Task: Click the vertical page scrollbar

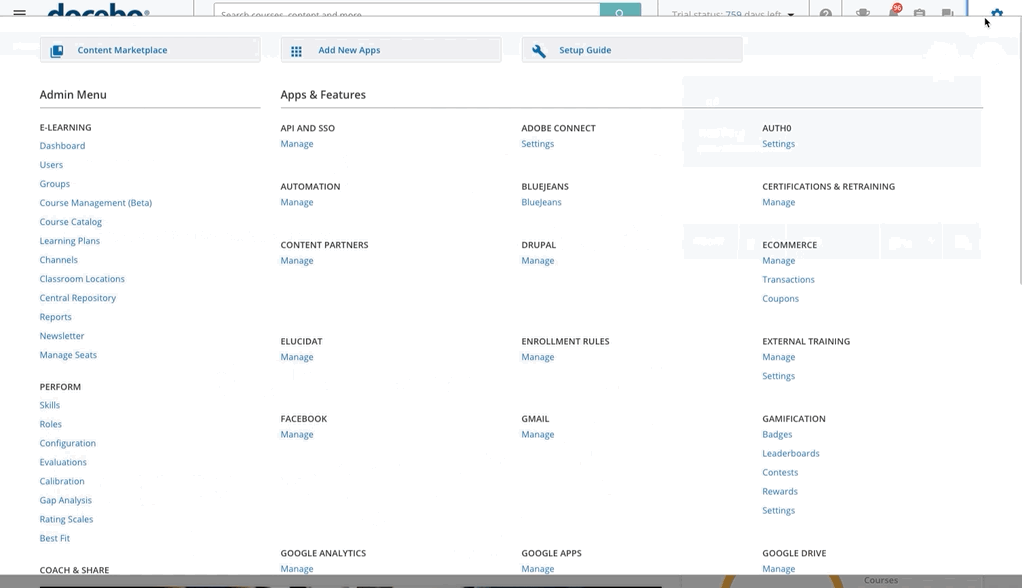Action: tap(1019, 150)
